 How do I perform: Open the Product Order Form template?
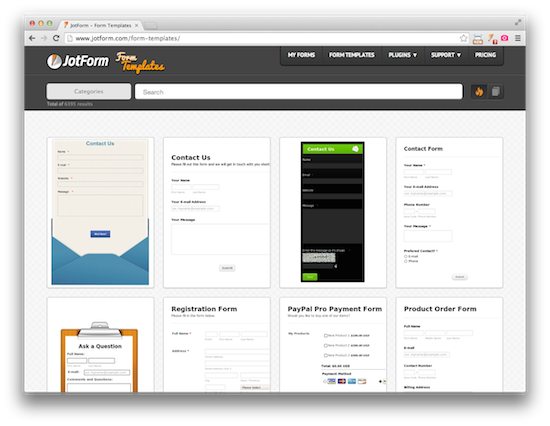[x=449, y=345]
